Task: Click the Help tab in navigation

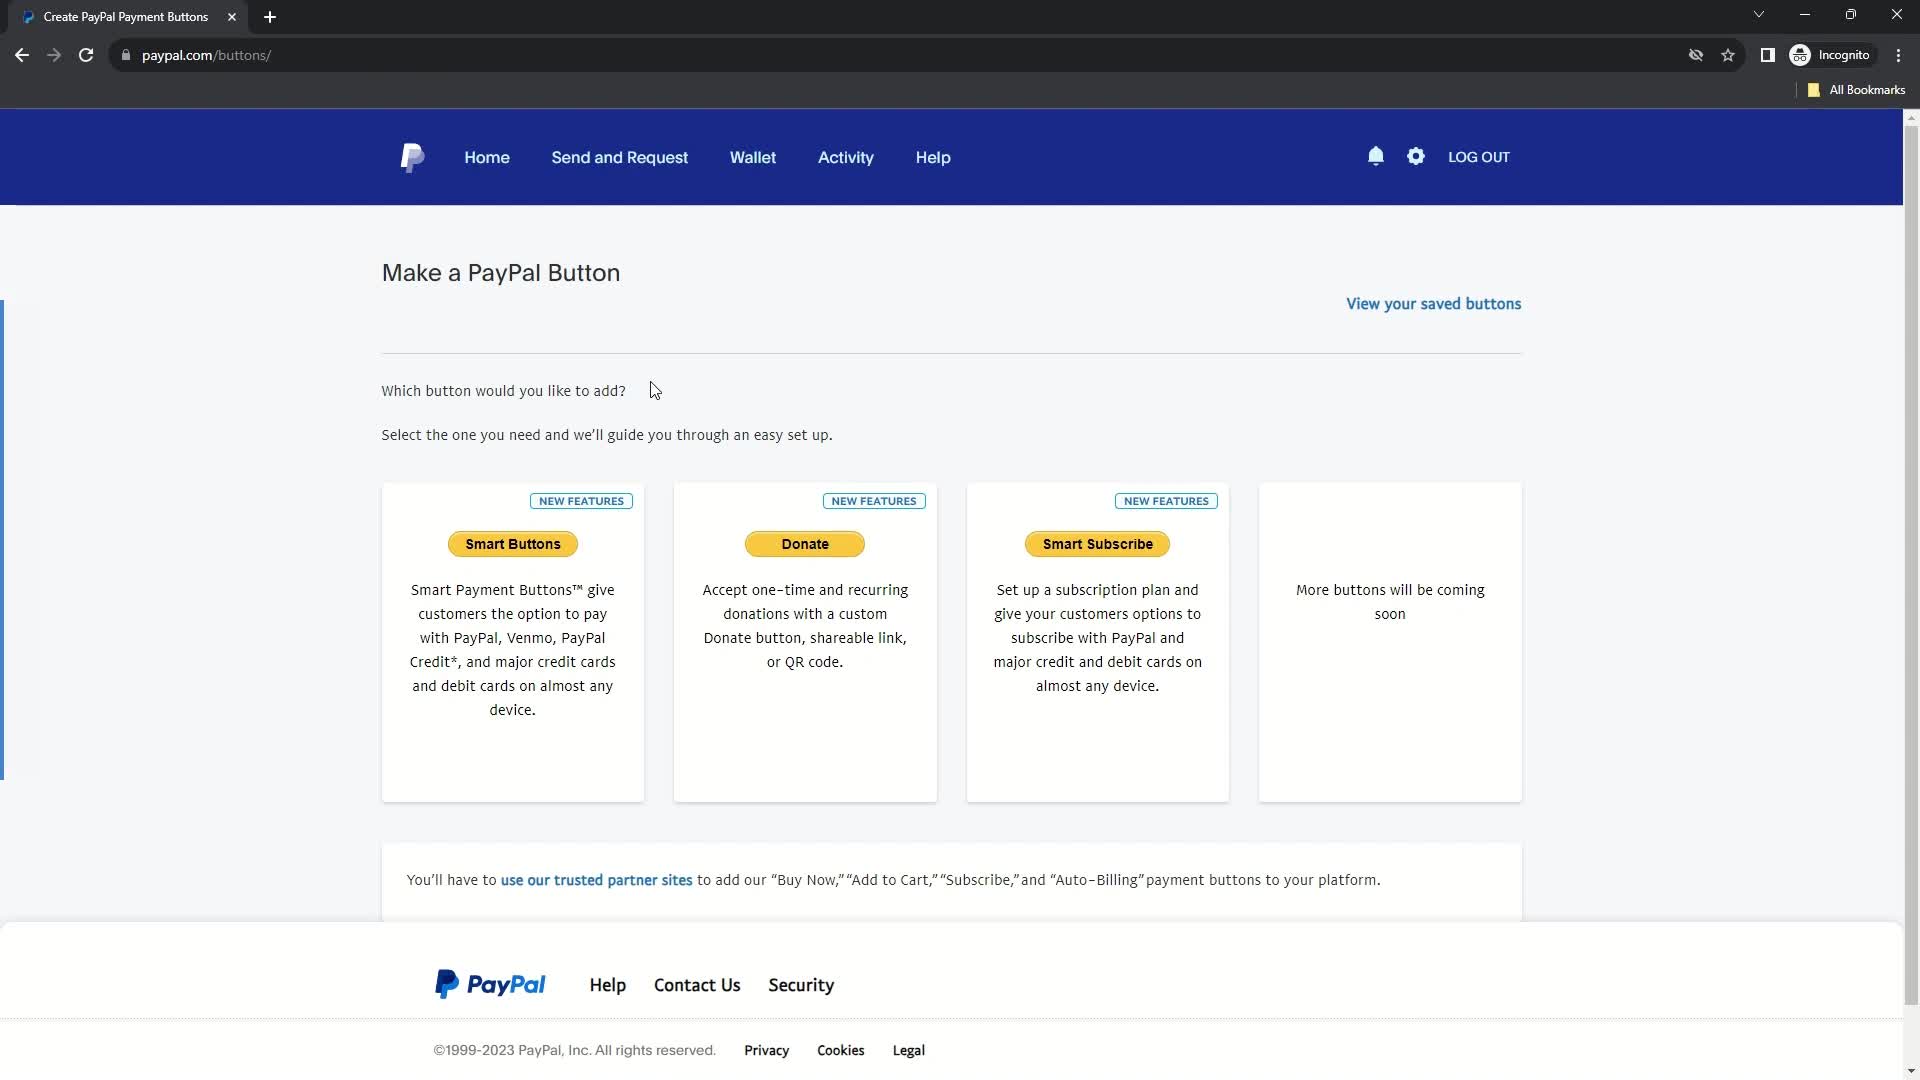Action: pyautogui.click(x=934, y=157)
